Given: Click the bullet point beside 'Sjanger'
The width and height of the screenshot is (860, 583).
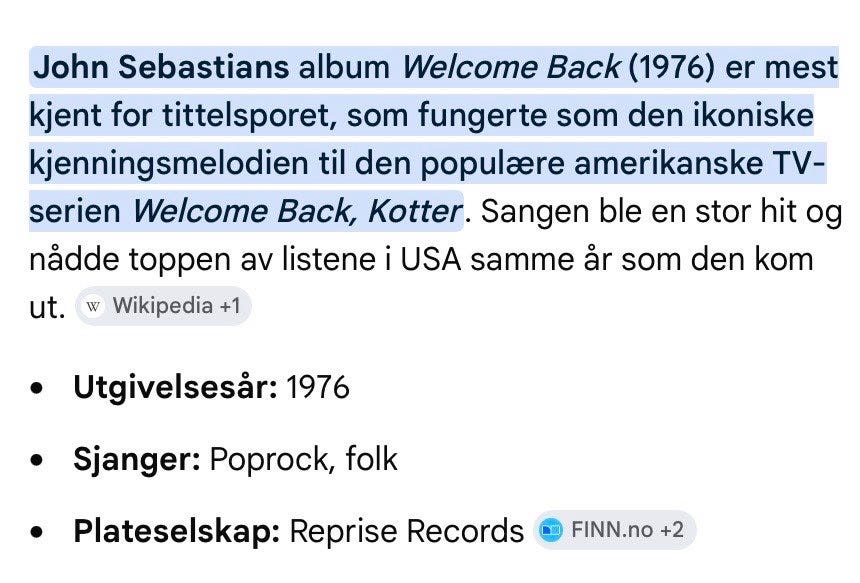Looking at the screenshot, I should (x=37, y=460).
